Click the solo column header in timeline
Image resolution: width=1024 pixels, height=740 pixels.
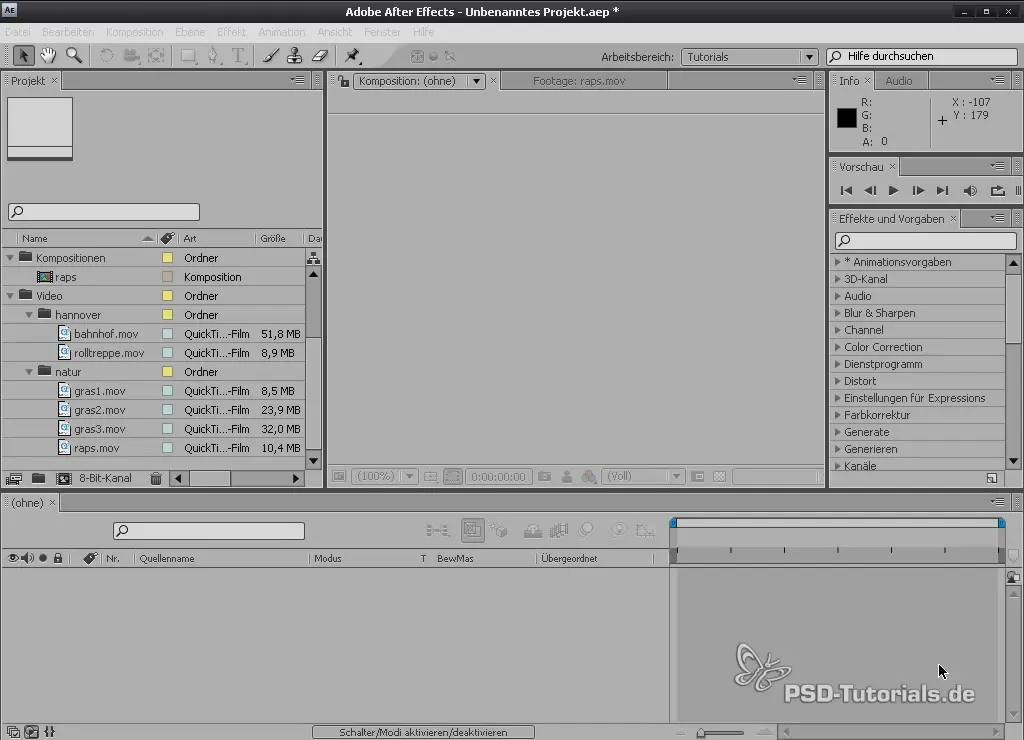coord(43,558)
